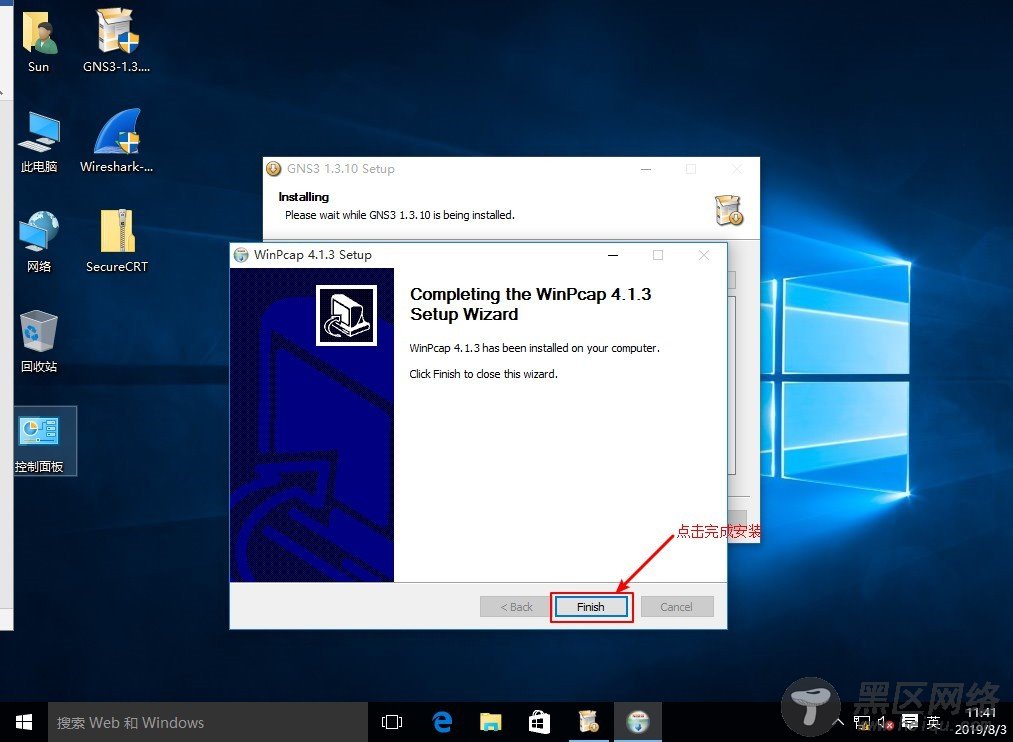Click the installer icon in GNS3 Setup header
Viewport: 1013px width, 742px height.
point(729,210)
